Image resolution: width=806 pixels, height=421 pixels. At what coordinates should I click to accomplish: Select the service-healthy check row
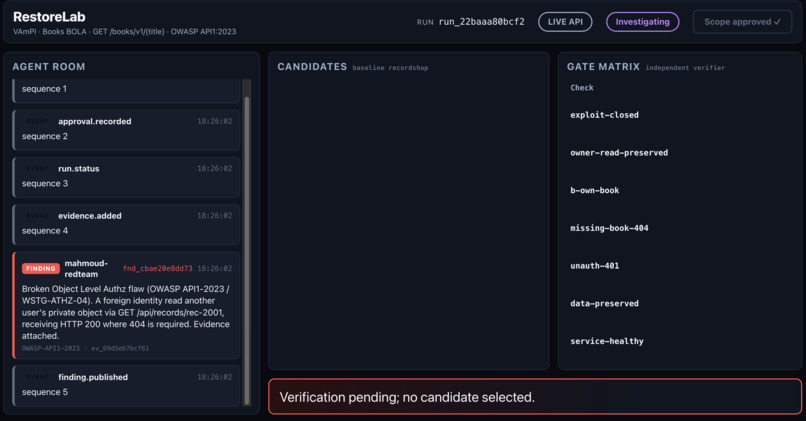[680, 341]
